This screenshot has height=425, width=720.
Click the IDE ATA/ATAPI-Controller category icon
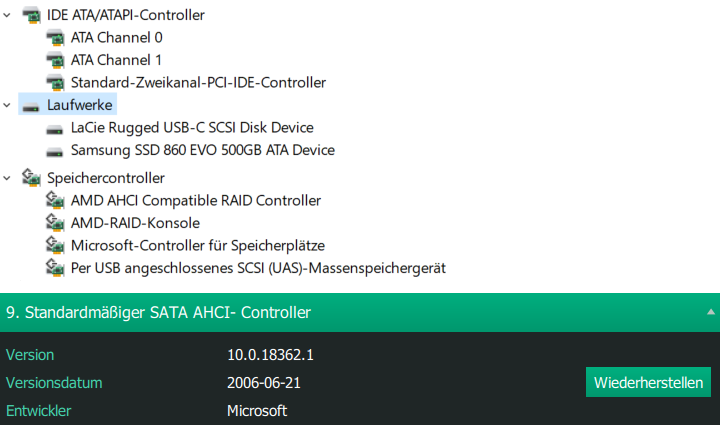(x=31, y=15)
